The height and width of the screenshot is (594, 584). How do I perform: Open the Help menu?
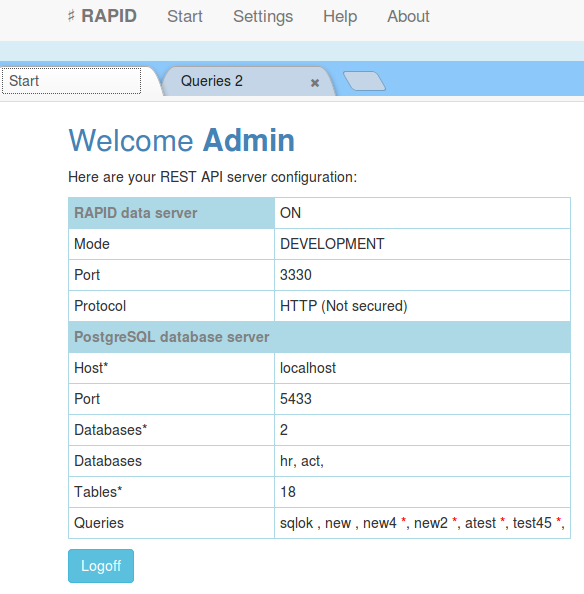click(x=340, y=16)
